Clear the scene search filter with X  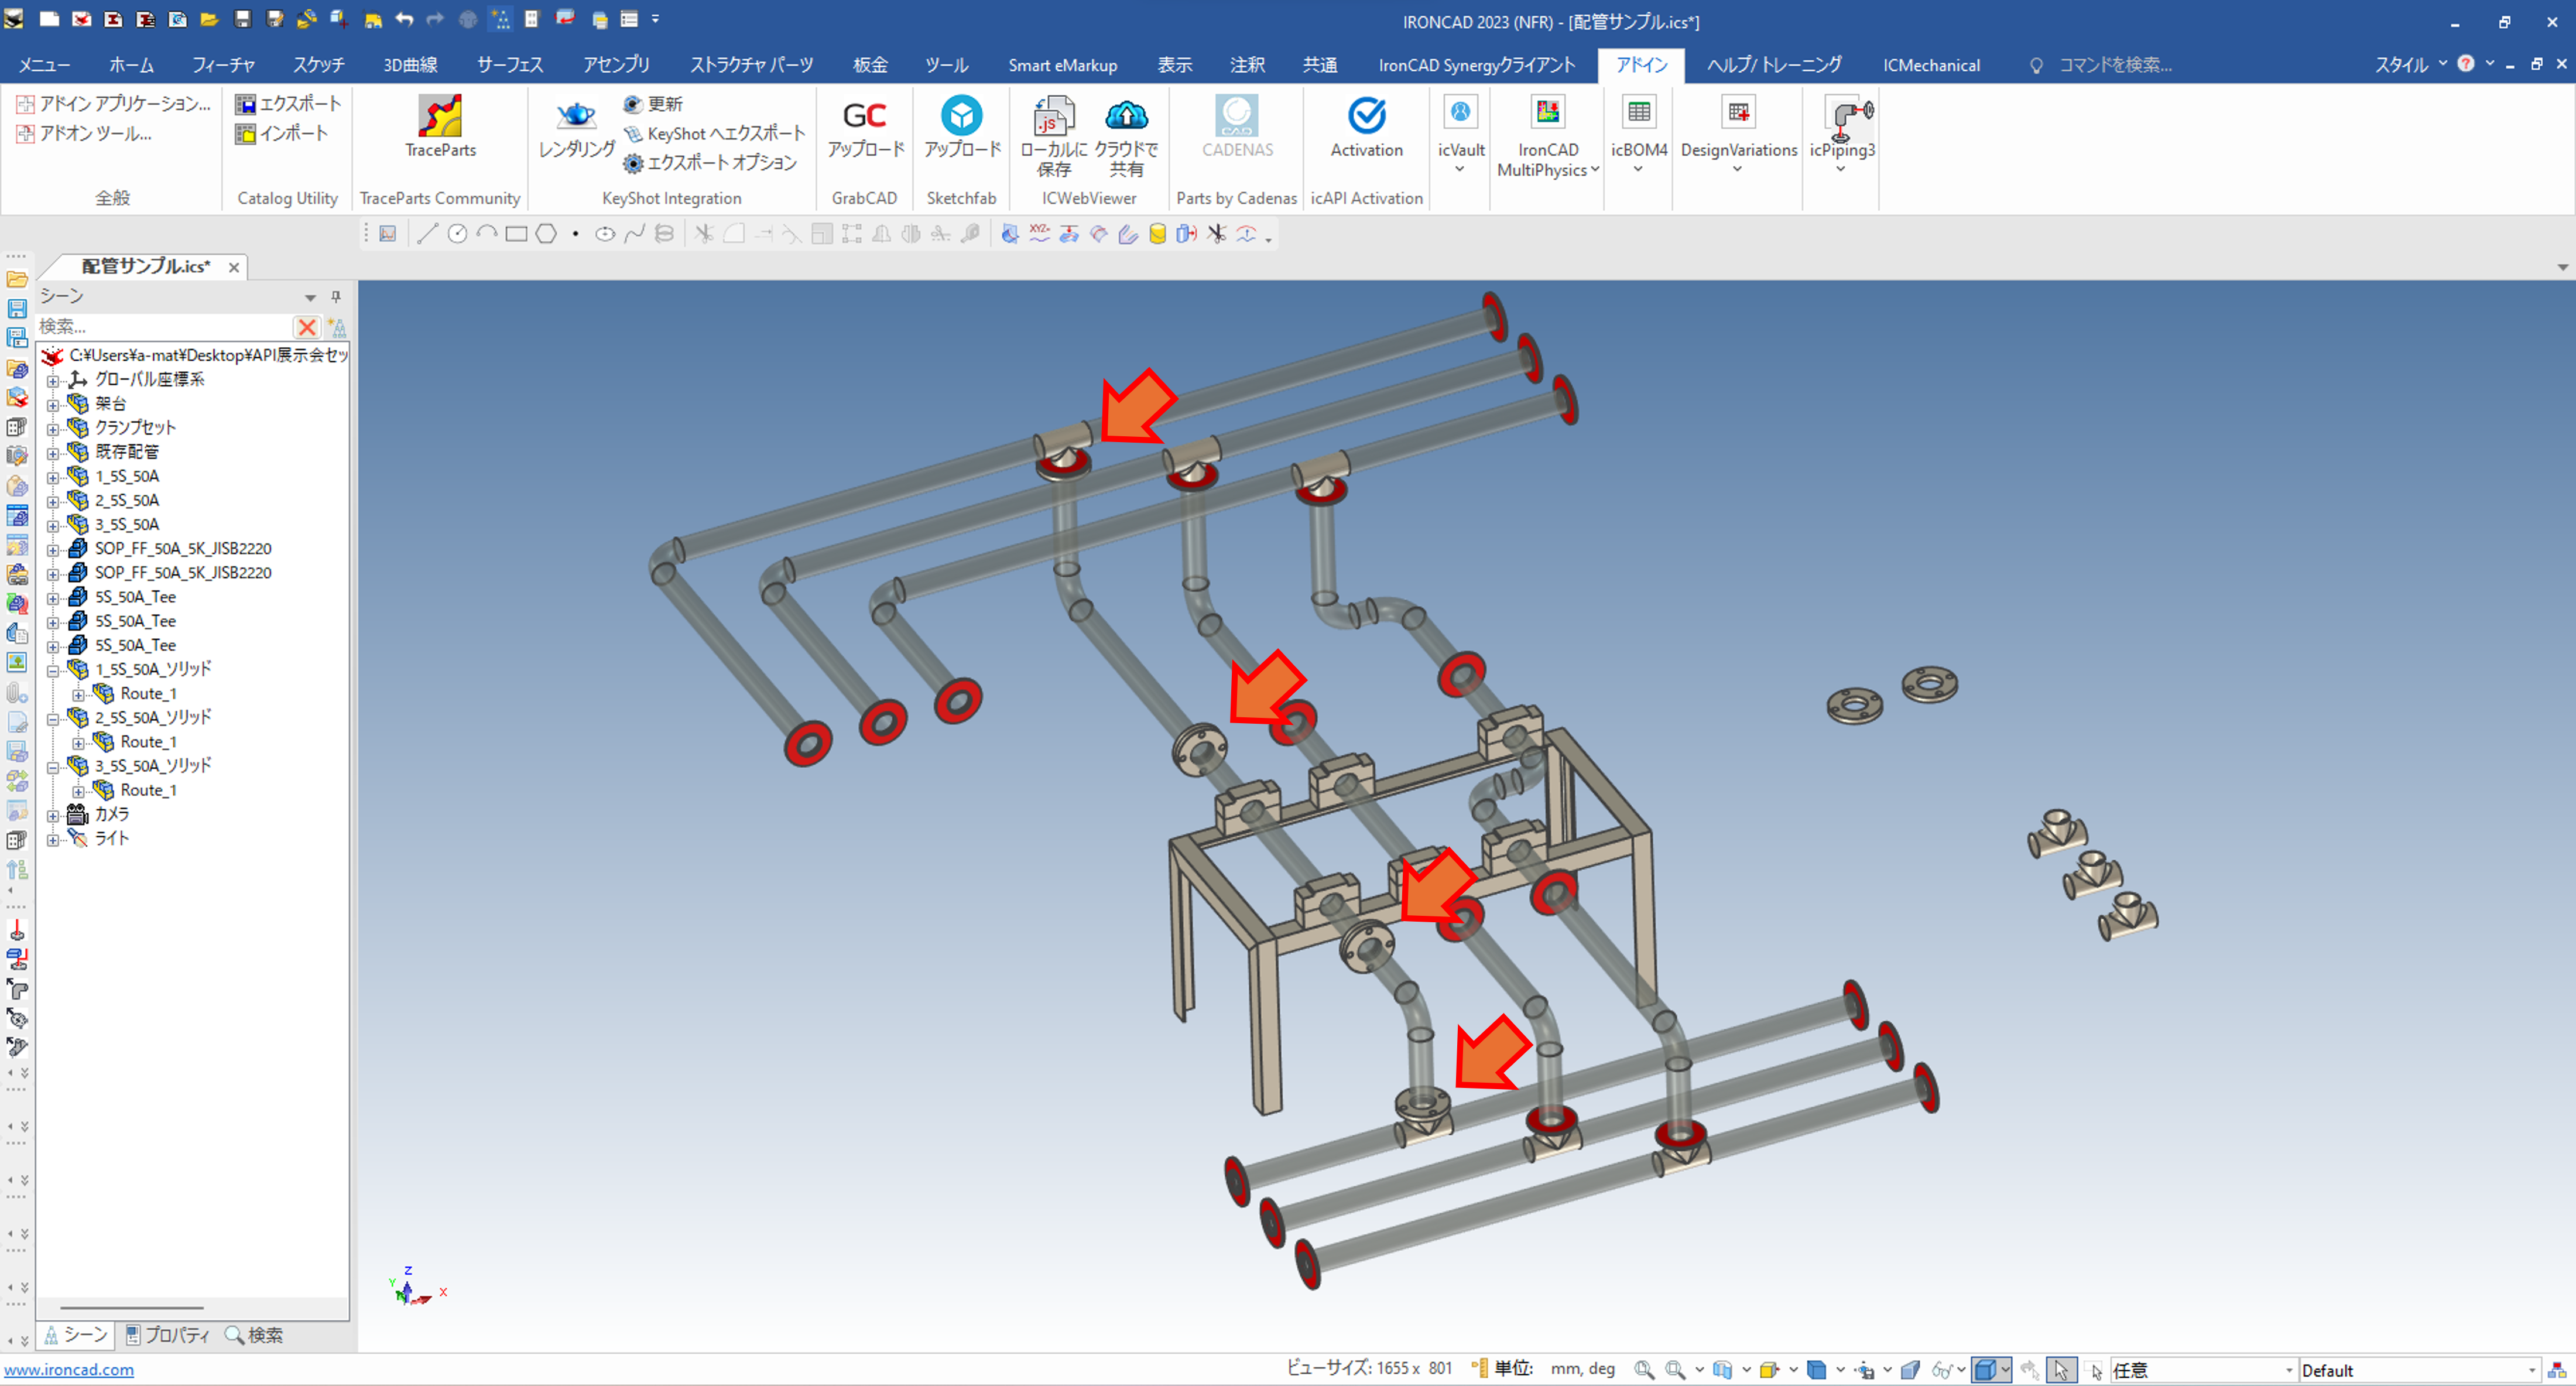[306, 327]
